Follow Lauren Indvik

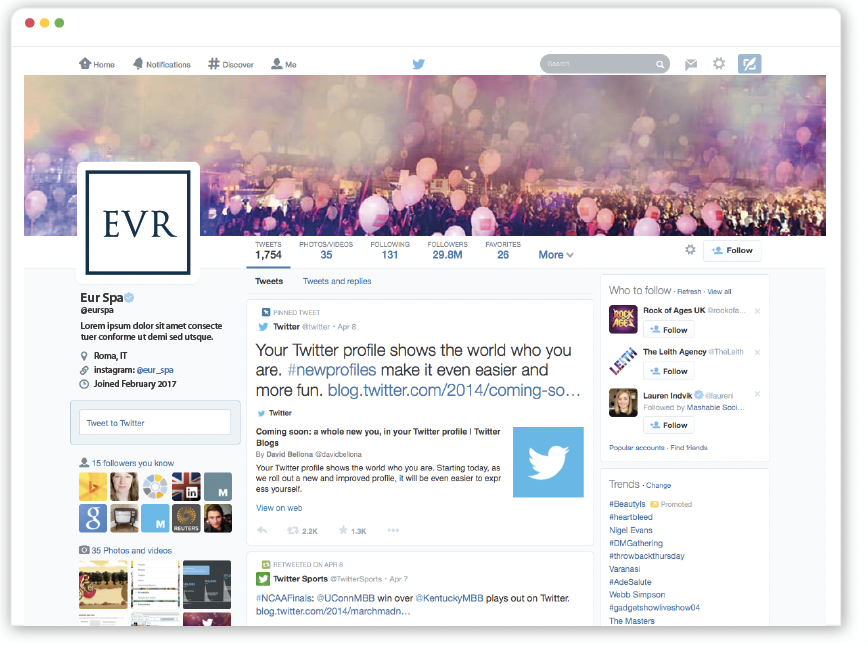669,425
